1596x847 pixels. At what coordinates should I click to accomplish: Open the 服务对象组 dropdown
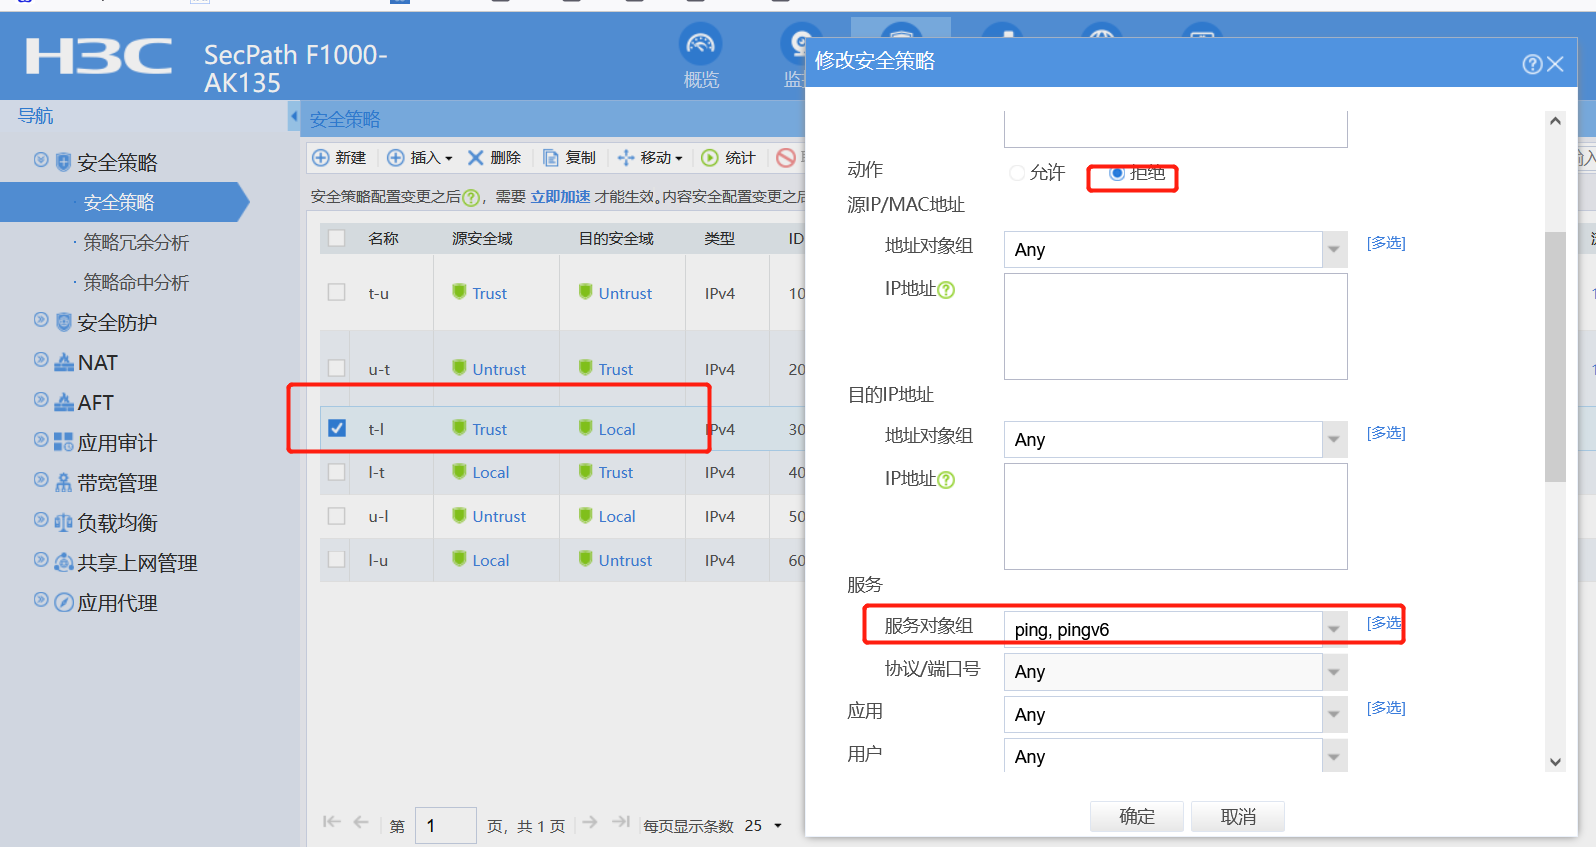pyautogui.click(x=1333, y=629)
